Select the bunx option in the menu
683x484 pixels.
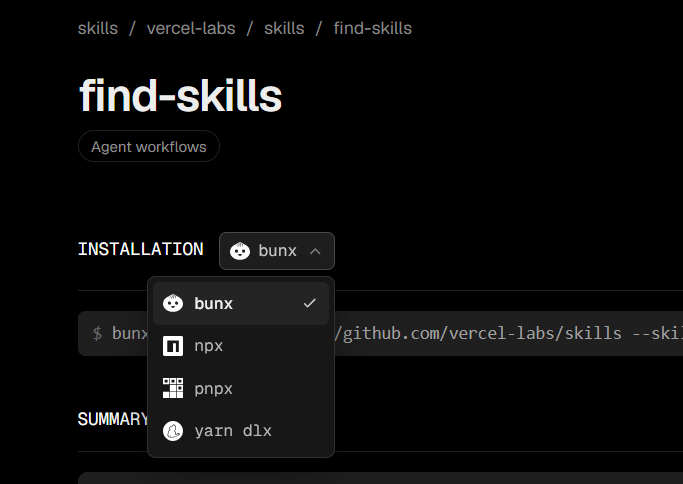point(241,303)
